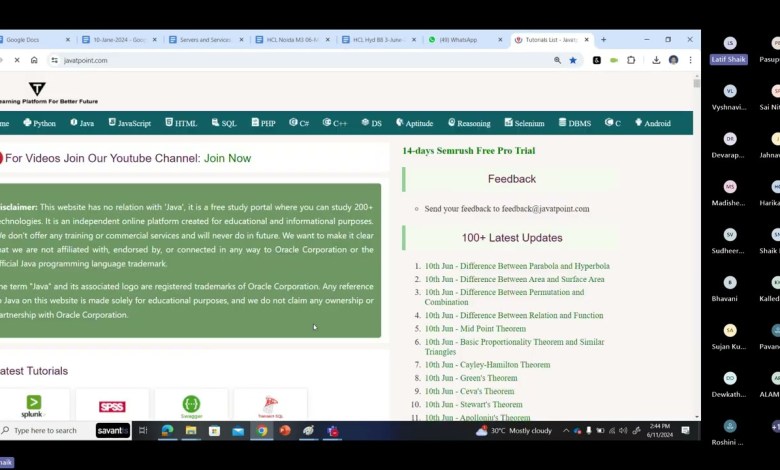Open the C# tutorial menu

click(299, 123)
